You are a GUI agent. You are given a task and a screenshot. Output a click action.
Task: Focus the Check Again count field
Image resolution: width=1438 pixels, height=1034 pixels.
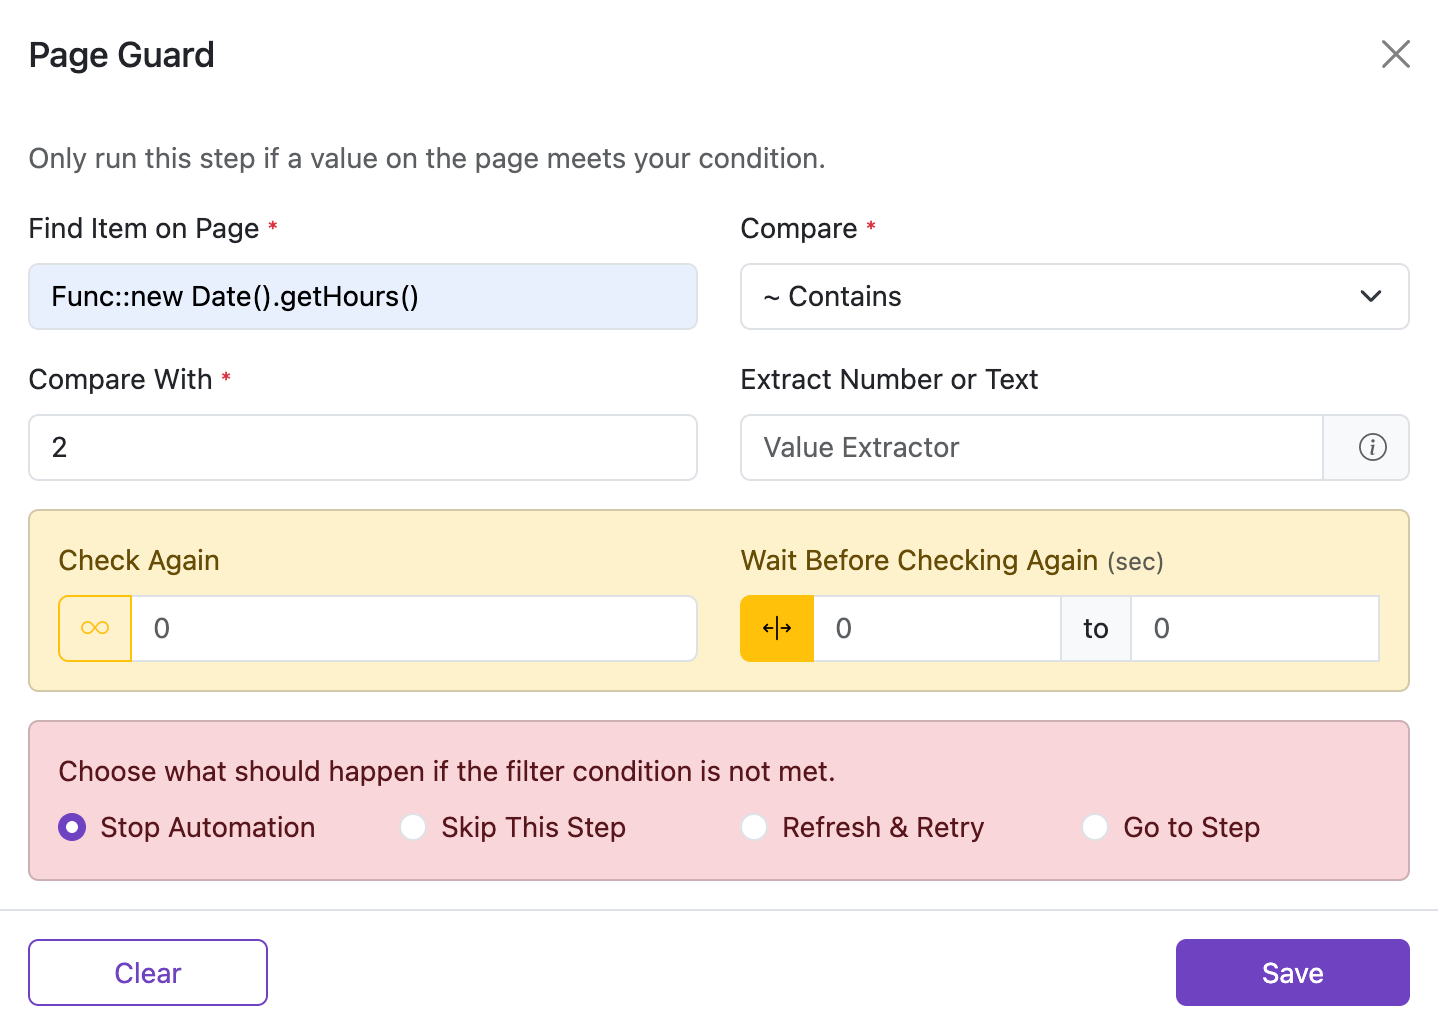(x=414, y=628)
